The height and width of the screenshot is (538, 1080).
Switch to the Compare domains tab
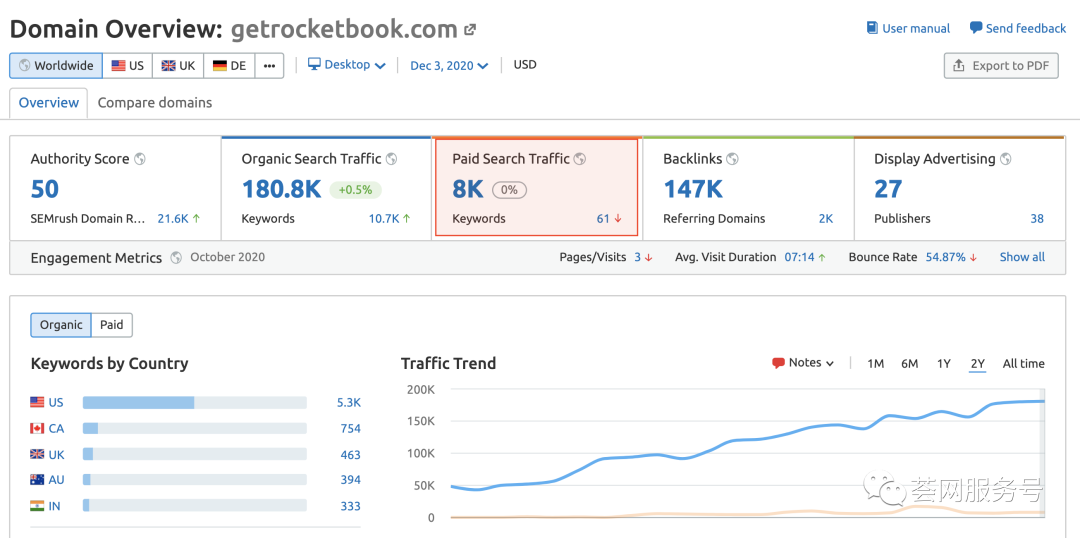point(155,103)
